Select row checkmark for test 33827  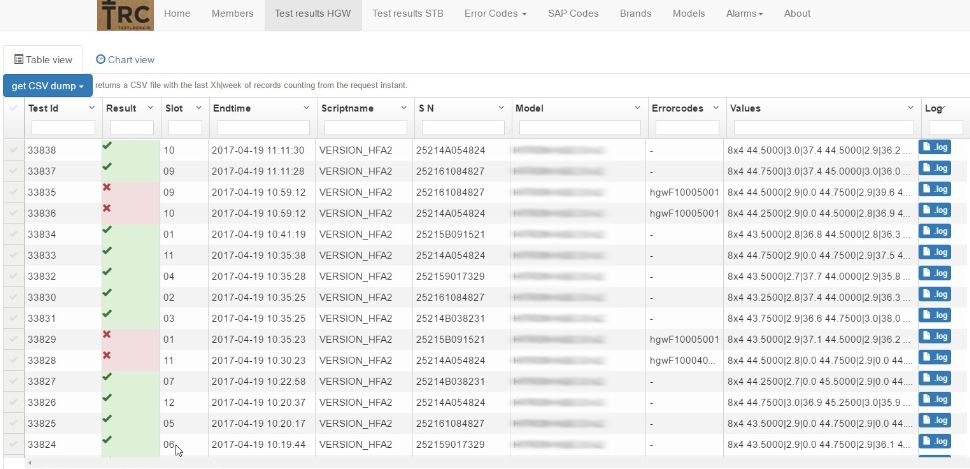point(13,381)
